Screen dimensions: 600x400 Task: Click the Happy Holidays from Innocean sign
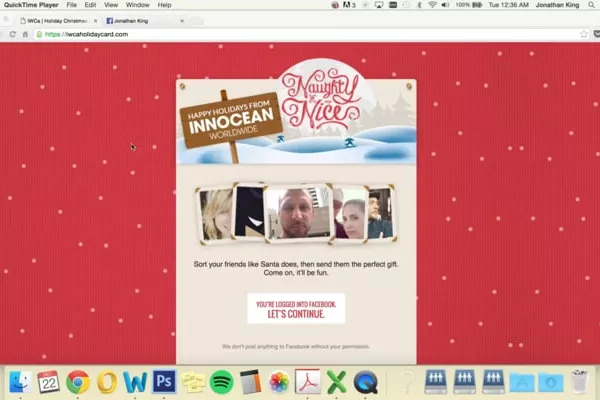232,120
